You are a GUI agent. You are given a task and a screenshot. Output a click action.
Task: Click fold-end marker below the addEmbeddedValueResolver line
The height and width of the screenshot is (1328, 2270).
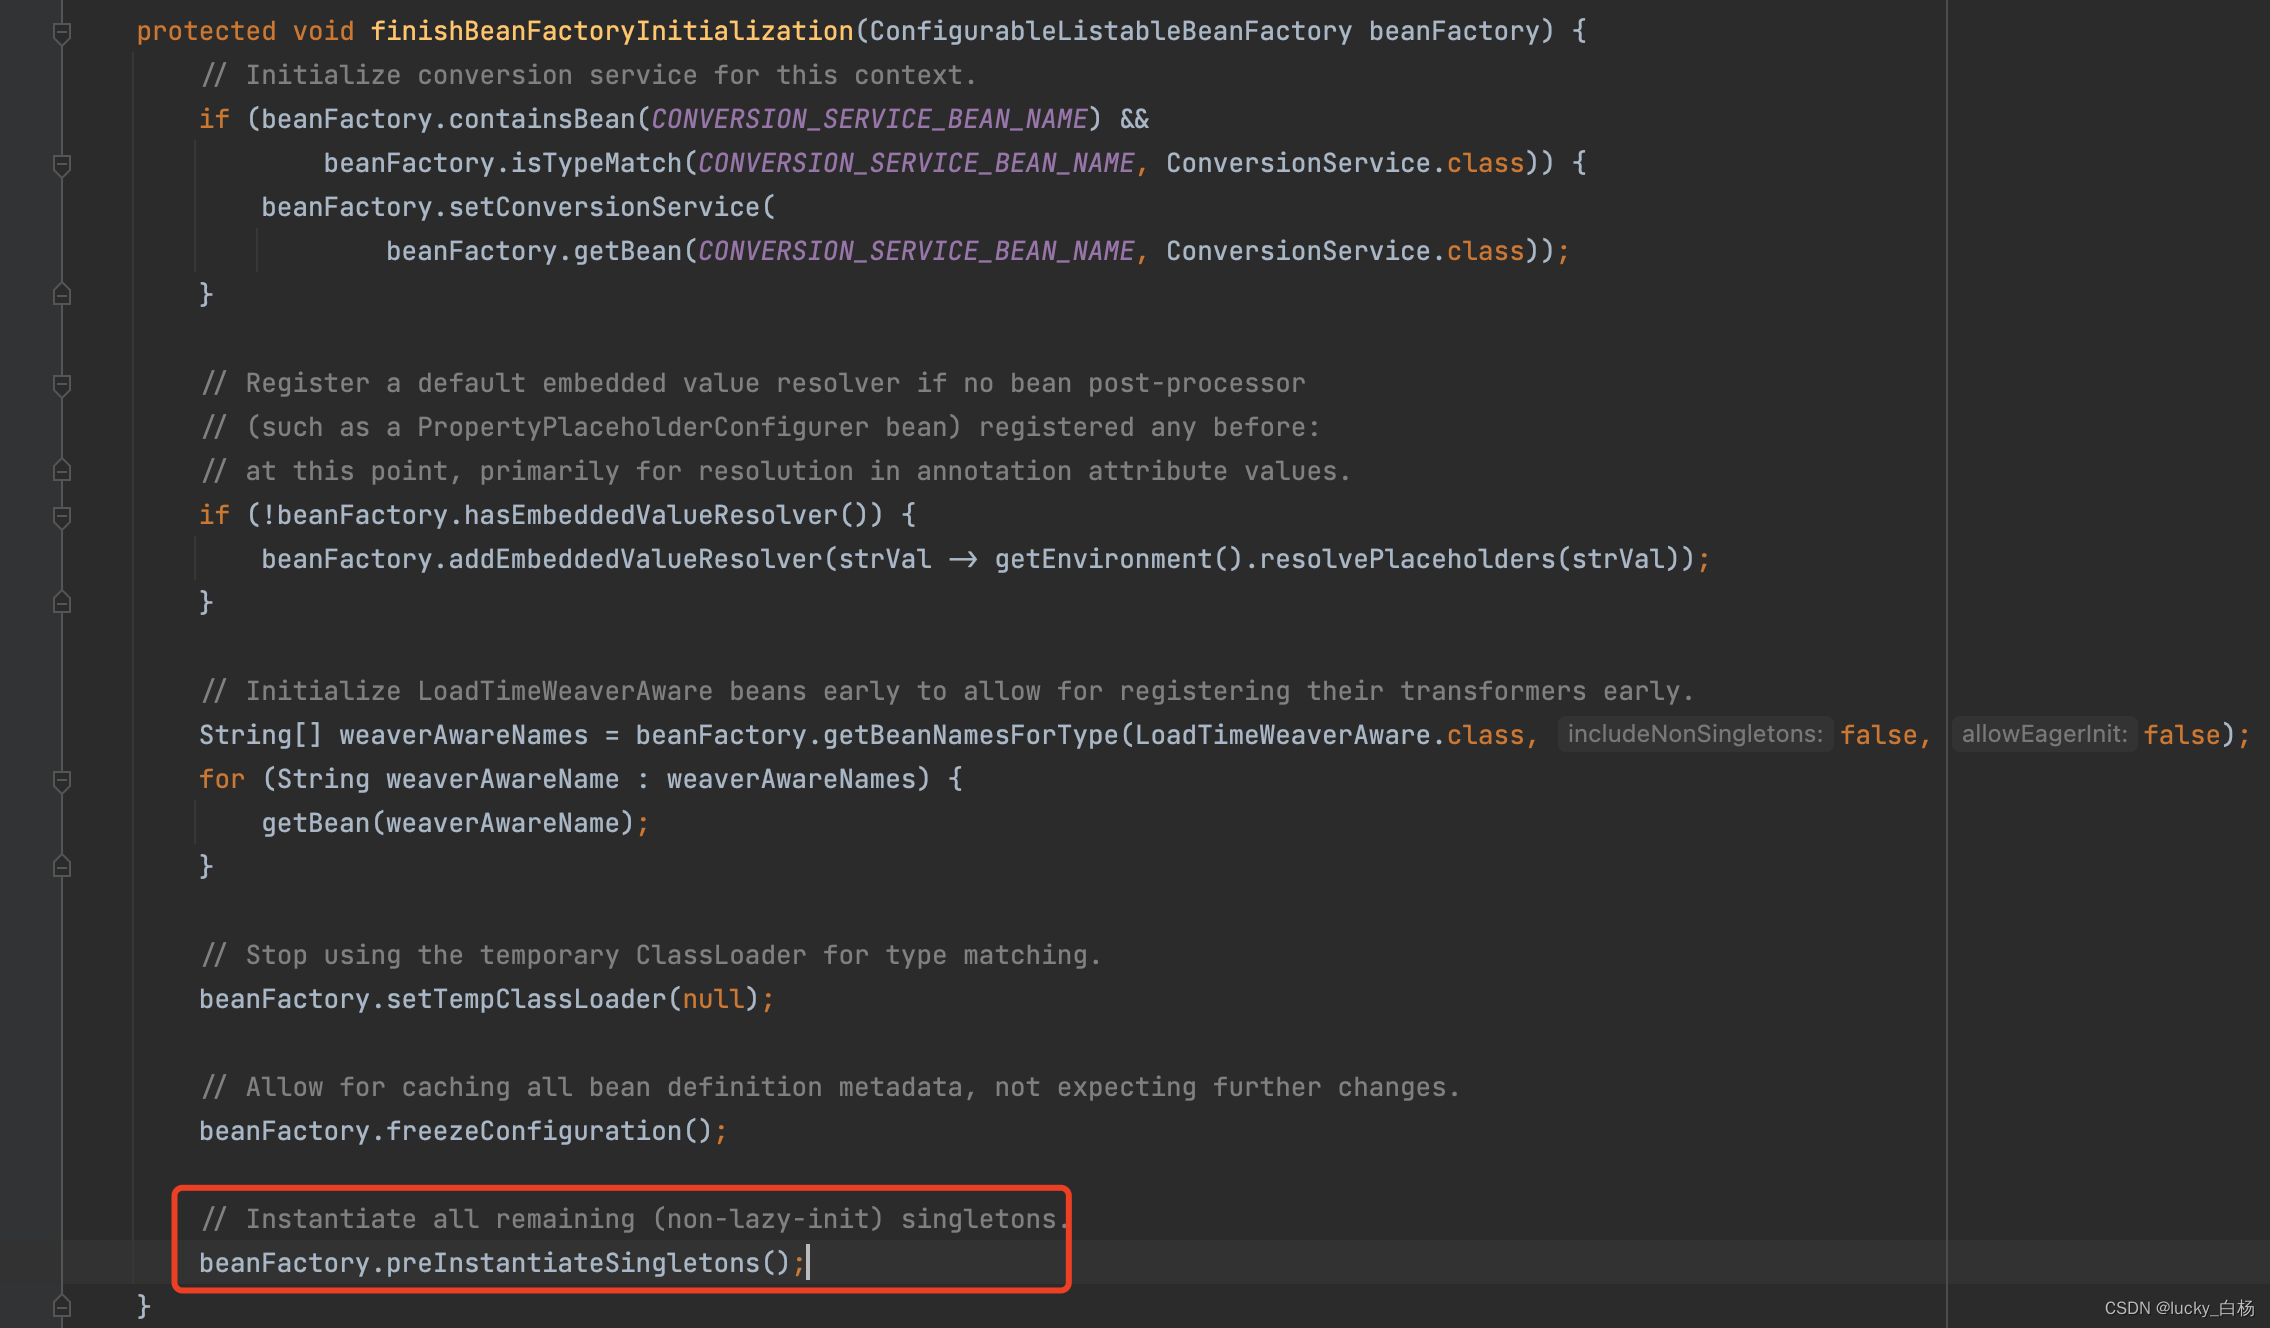tap(62, 603)
